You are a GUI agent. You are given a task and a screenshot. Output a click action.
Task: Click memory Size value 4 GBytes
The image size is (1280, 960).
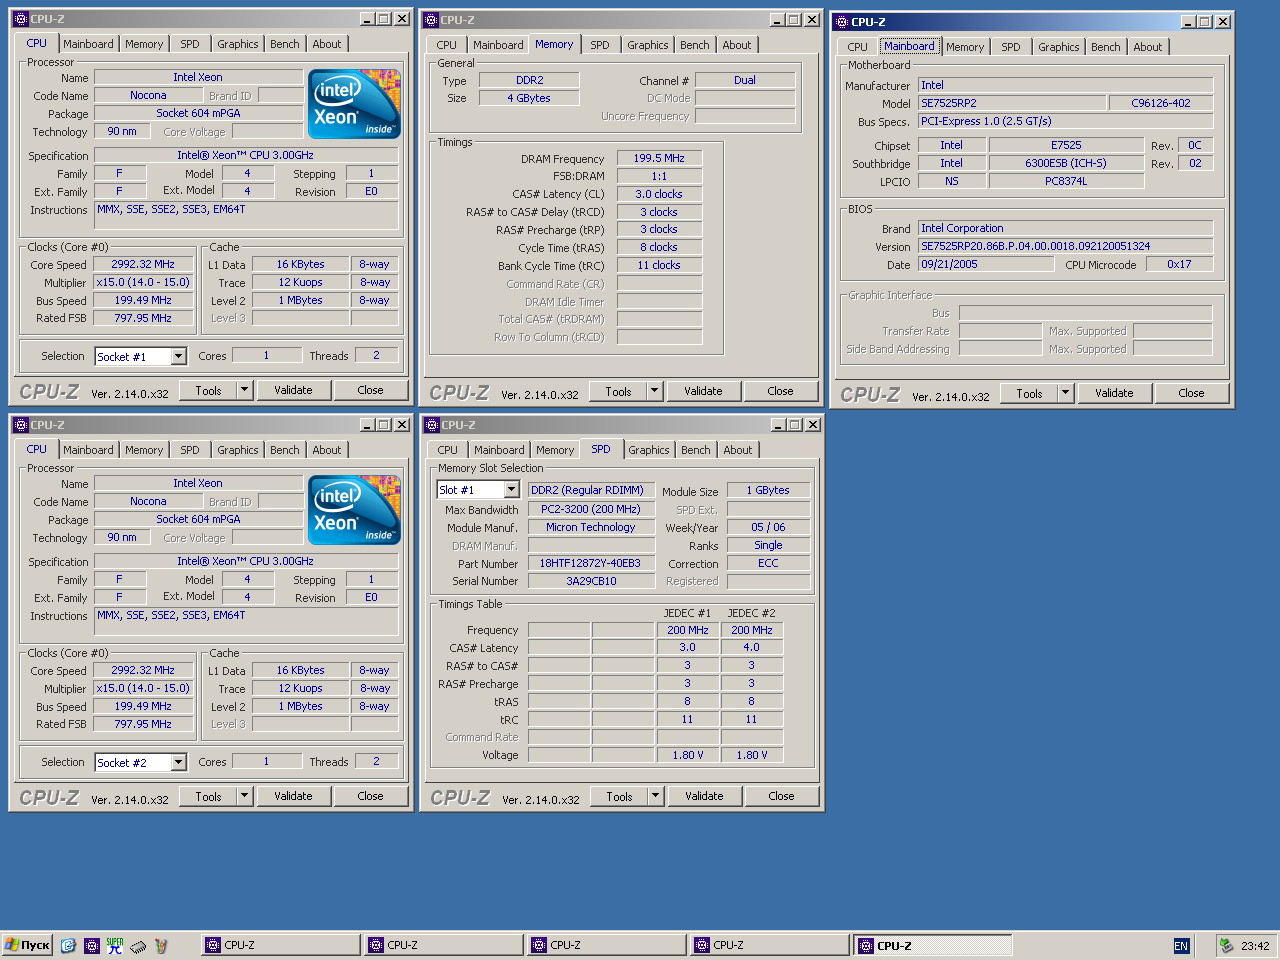pyautogui.click(x=529, y=98)
